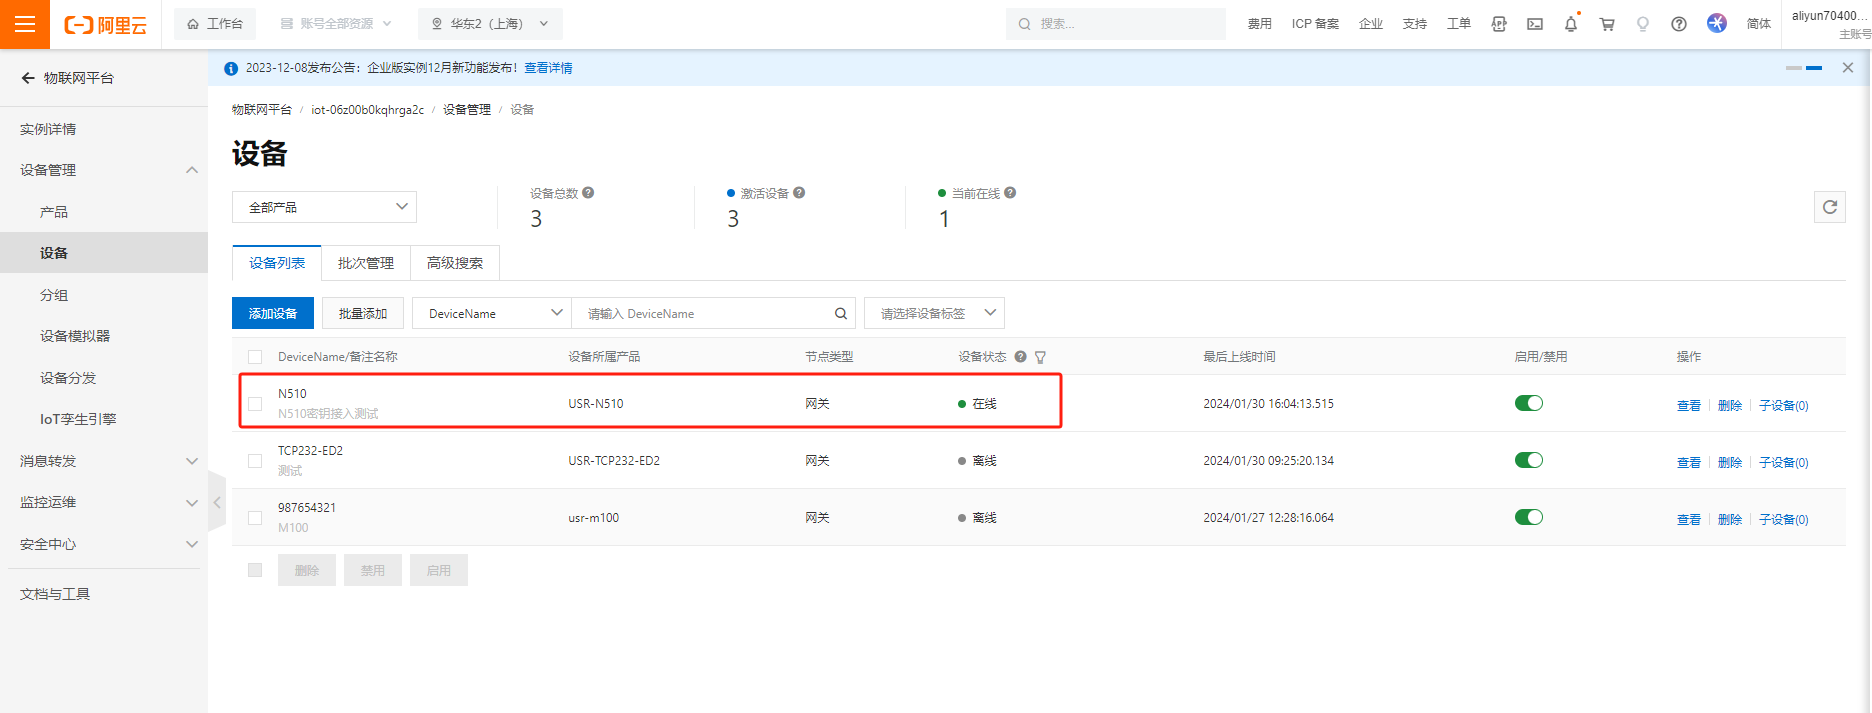
Task: Select the checkbox for device 987654321
Action: 255,518
